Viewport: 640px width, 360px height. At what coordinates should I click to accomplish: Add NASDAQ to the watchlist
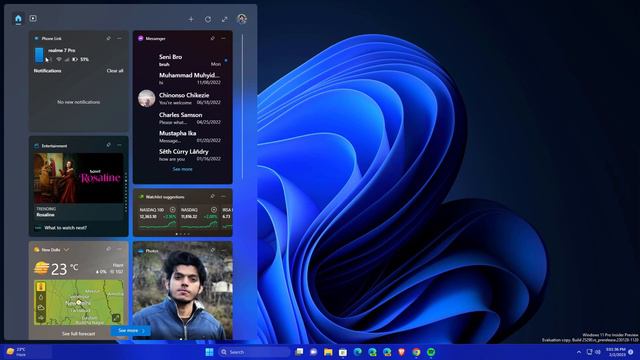coord(213,209)
